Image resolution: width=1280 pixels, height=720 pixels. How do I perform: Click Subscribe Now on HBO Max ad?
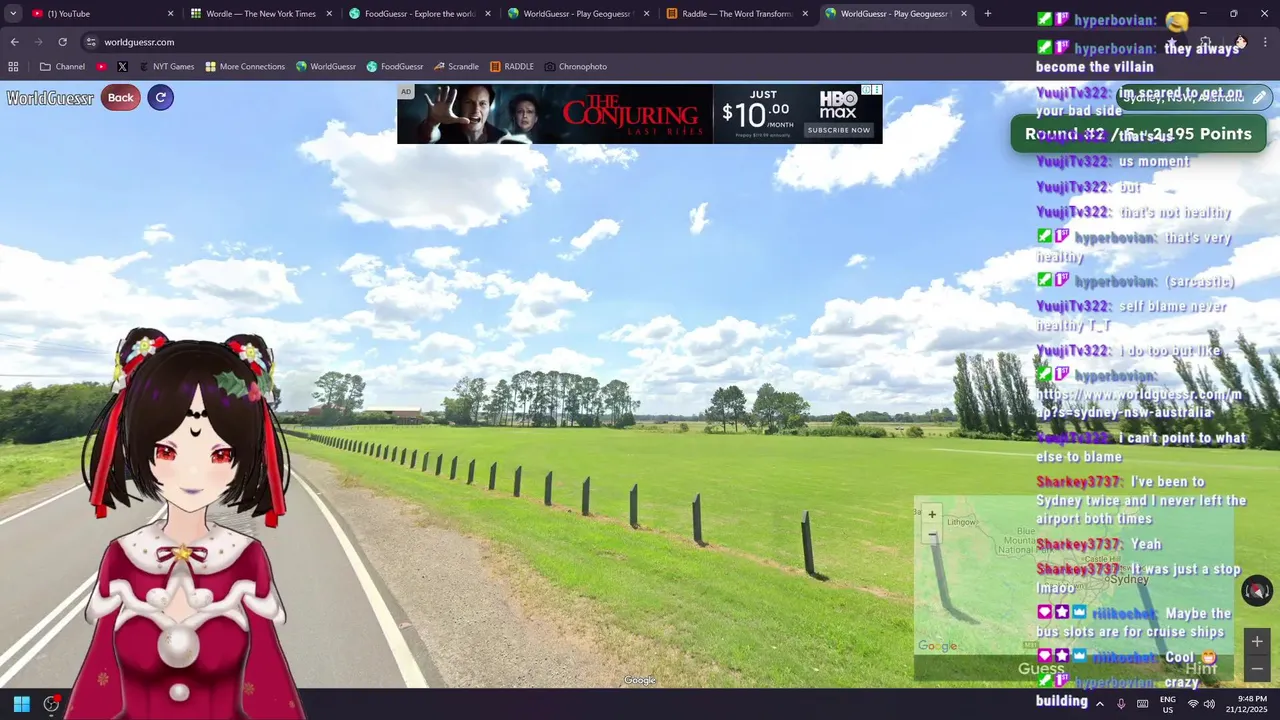pyautogui.click(x=839, y=130)
